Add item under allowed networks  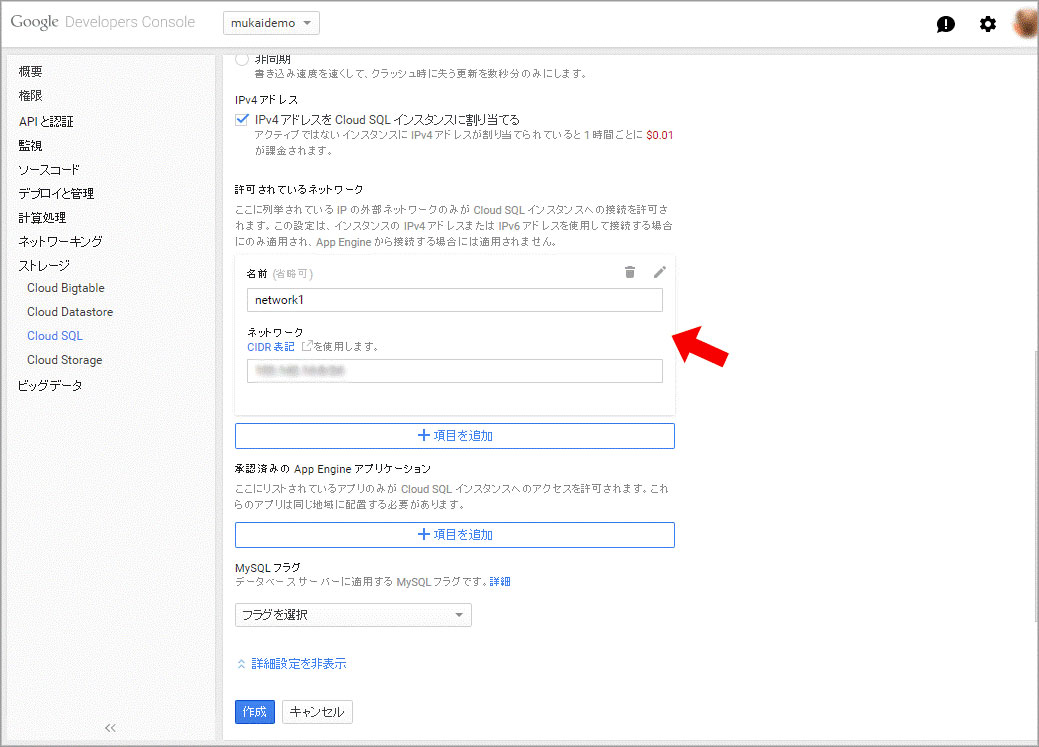click(x=455, y=436)
